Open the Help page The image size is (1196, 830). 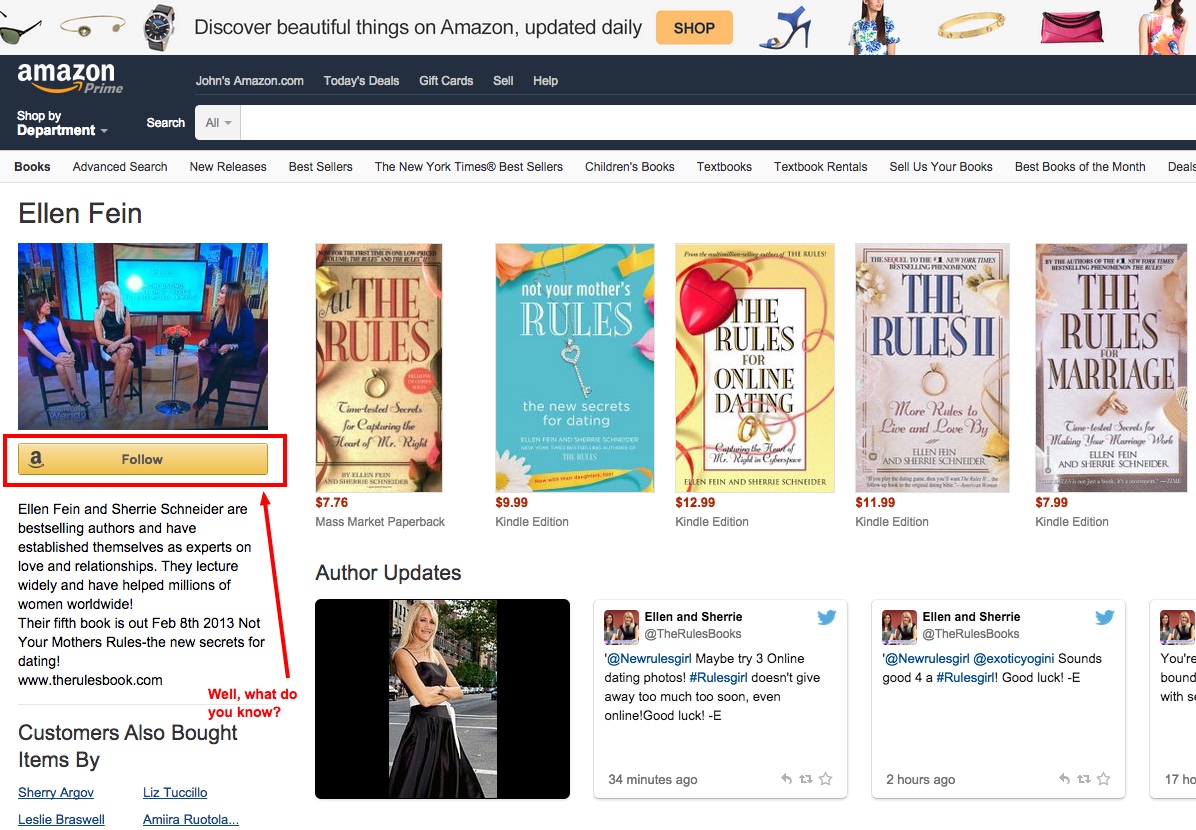[x=545, y=81]
